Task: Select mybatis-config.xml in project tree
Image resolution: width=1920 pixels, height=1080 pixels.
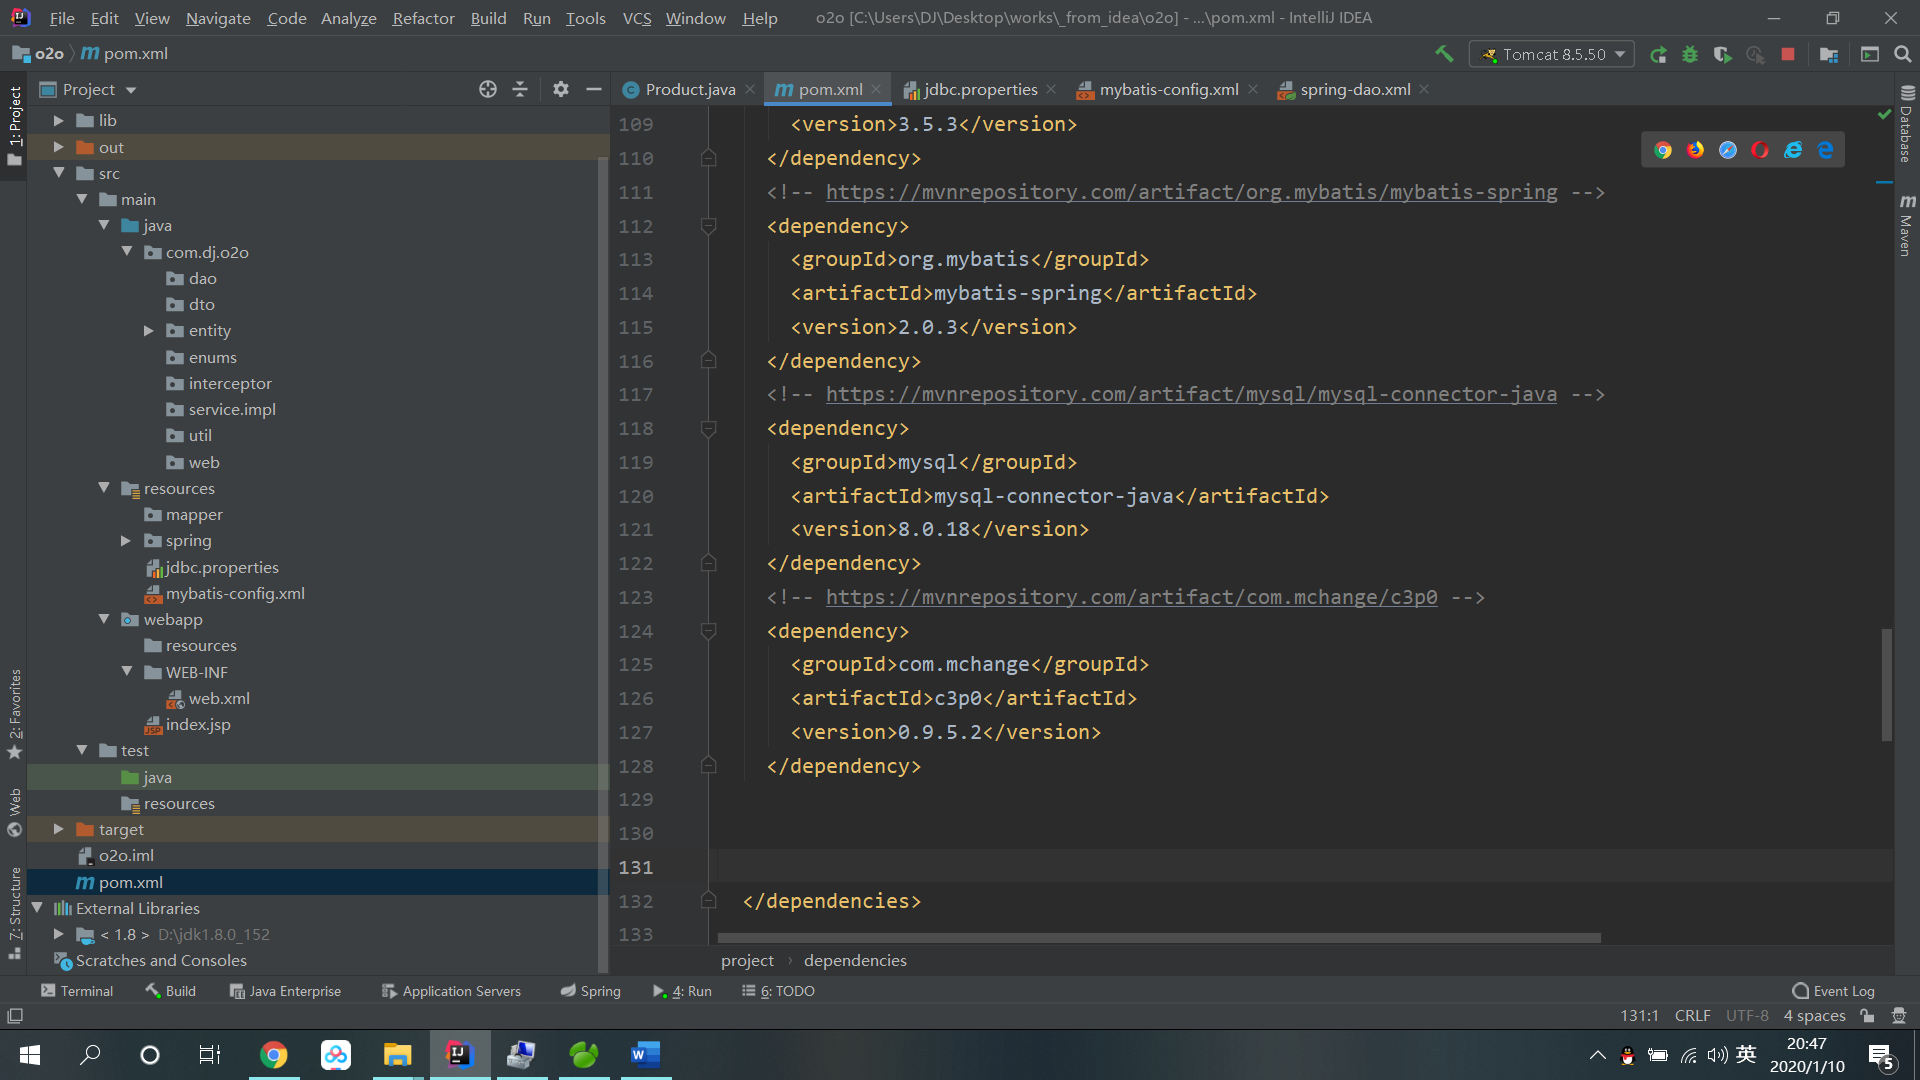Action: coord(235,593)
